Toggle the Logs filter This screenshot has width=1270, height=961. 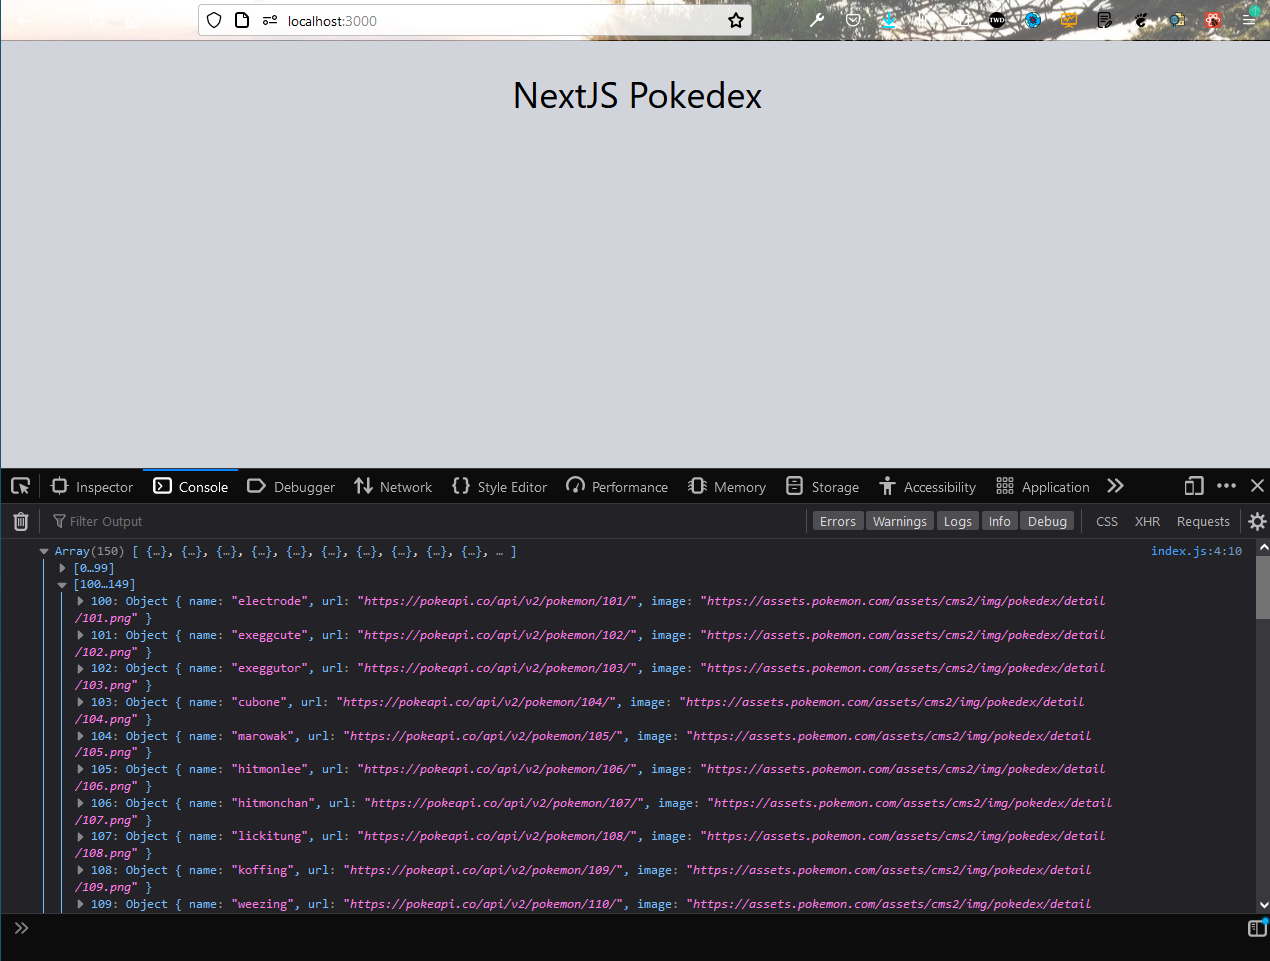(958, 521)
